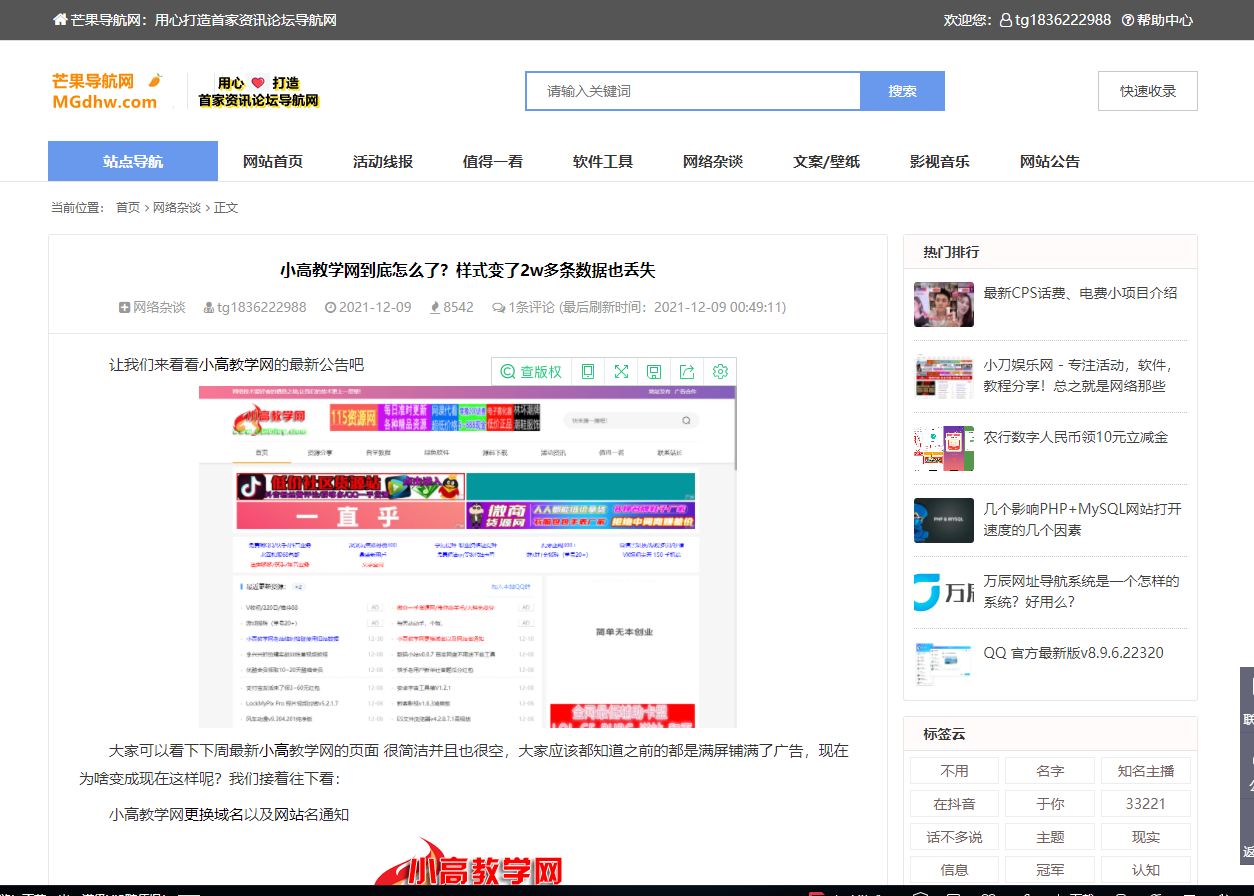1254x896 pixels.
Task: Open the 站点导航 menu tab
Action: click(x=133, y=161)
